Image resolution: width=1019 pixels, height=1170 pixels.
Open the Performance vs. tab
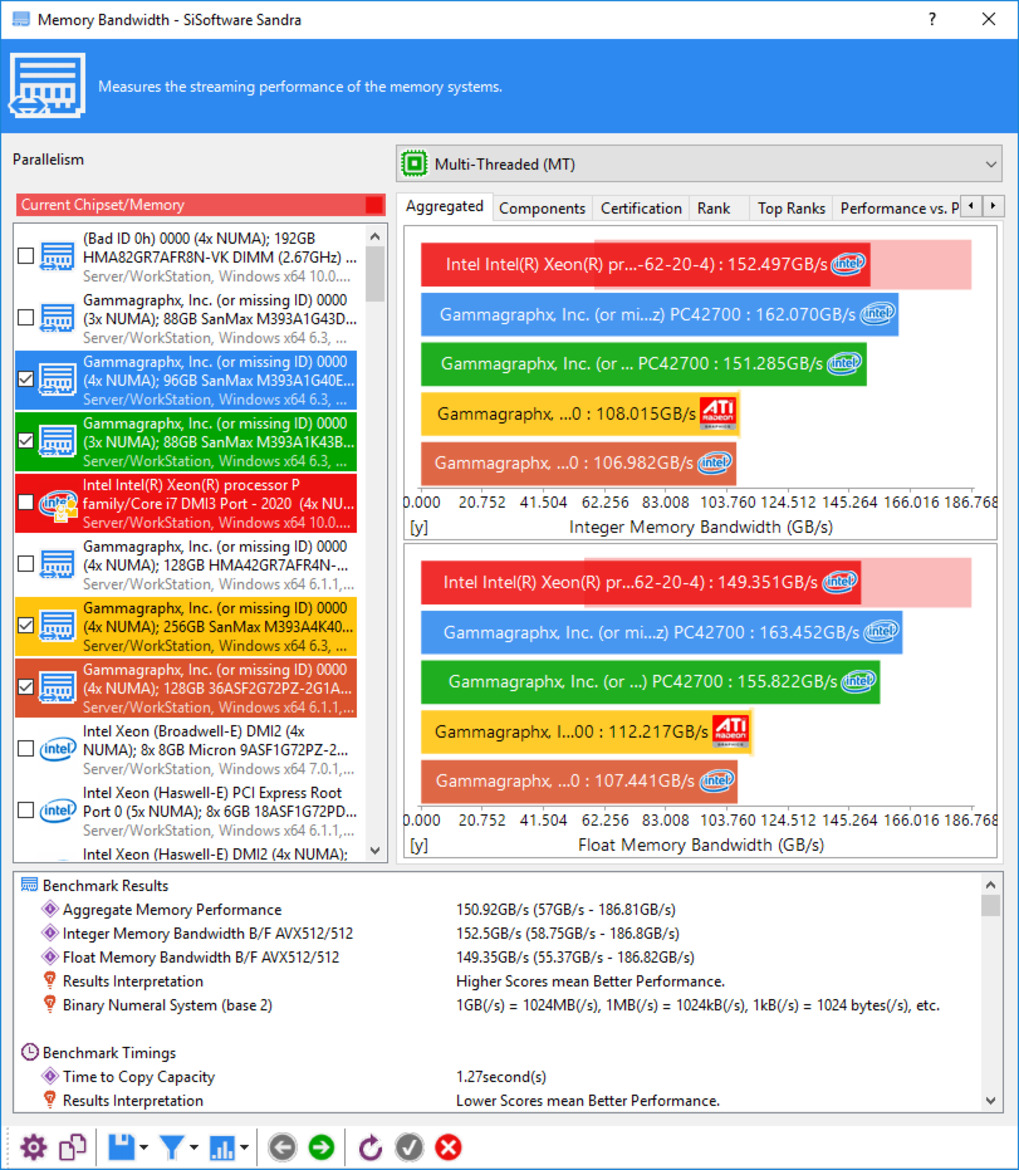(899, 208)
